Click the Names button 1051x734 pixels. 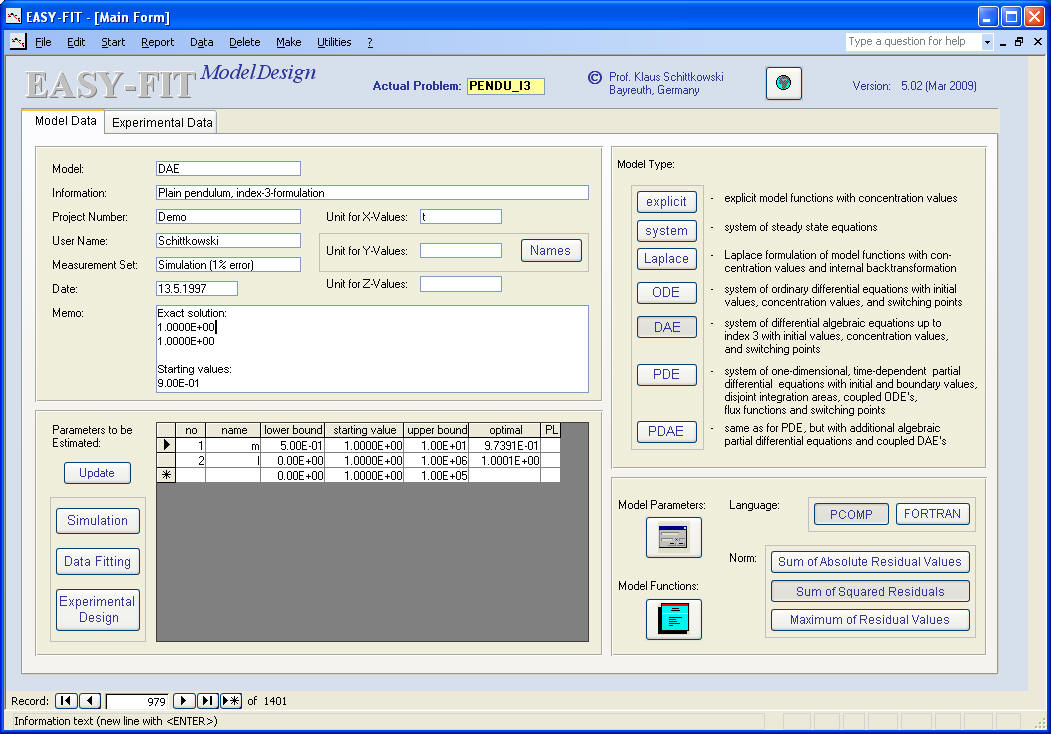pos(550,251)
